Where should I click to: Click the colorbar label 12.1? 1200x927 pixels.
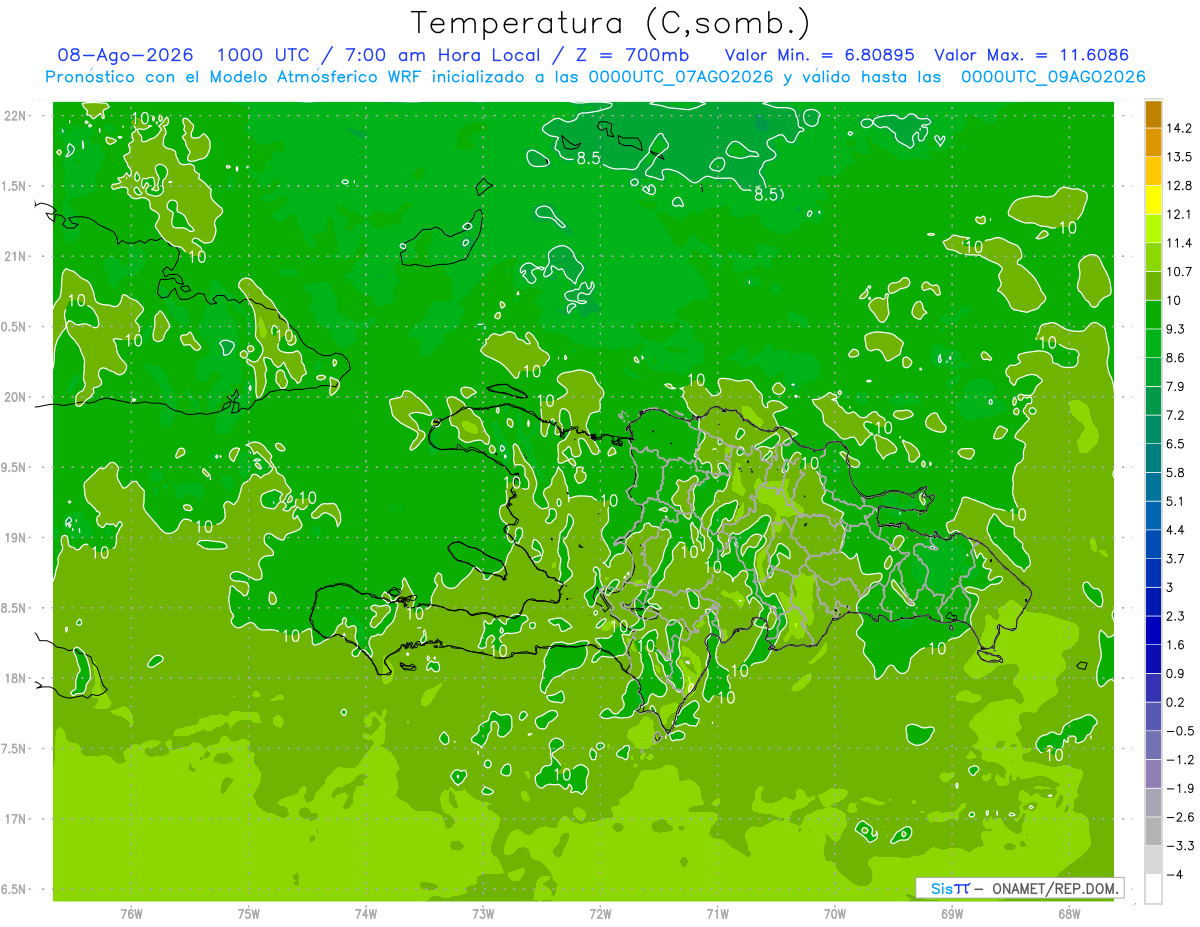[1179, 214]
